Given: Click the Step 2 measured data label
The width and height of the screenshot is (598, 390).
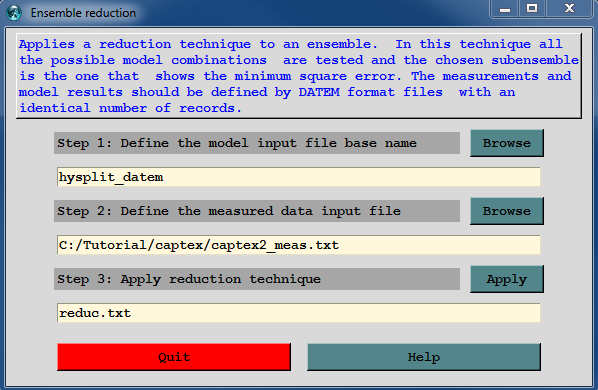Looking at the screenshot, I should pos(257,211).
